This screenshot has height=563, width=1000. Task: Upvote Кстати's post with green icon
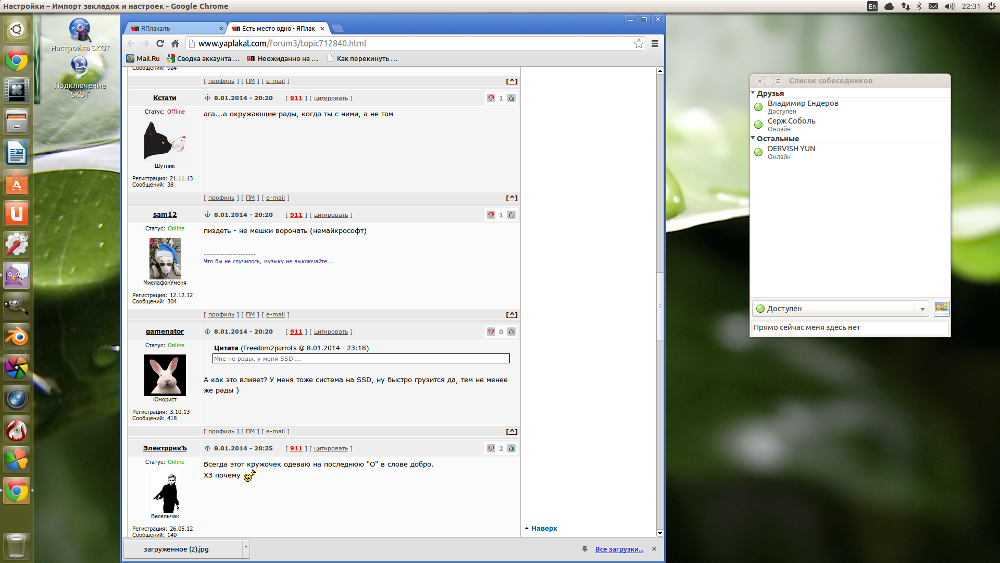click(x=511, y=98)
